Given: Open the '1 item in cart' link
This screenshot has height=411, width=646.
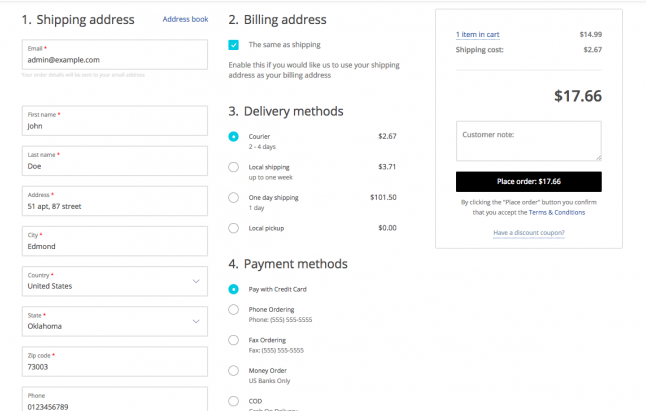Looking at the screenshot, I should (477, 35).
